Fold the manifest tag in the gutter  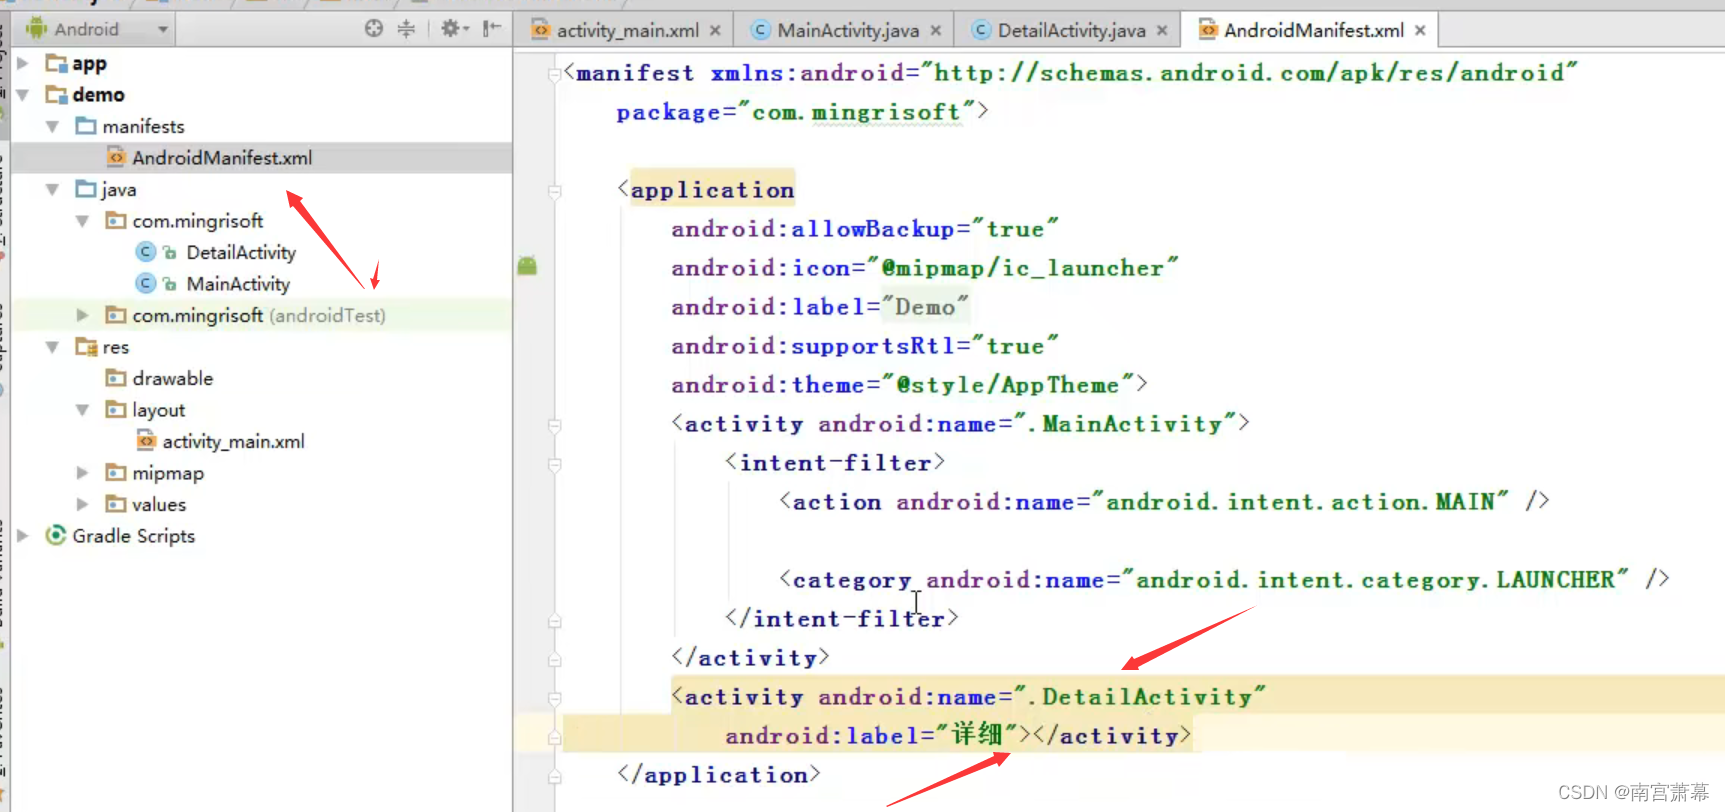555,74
